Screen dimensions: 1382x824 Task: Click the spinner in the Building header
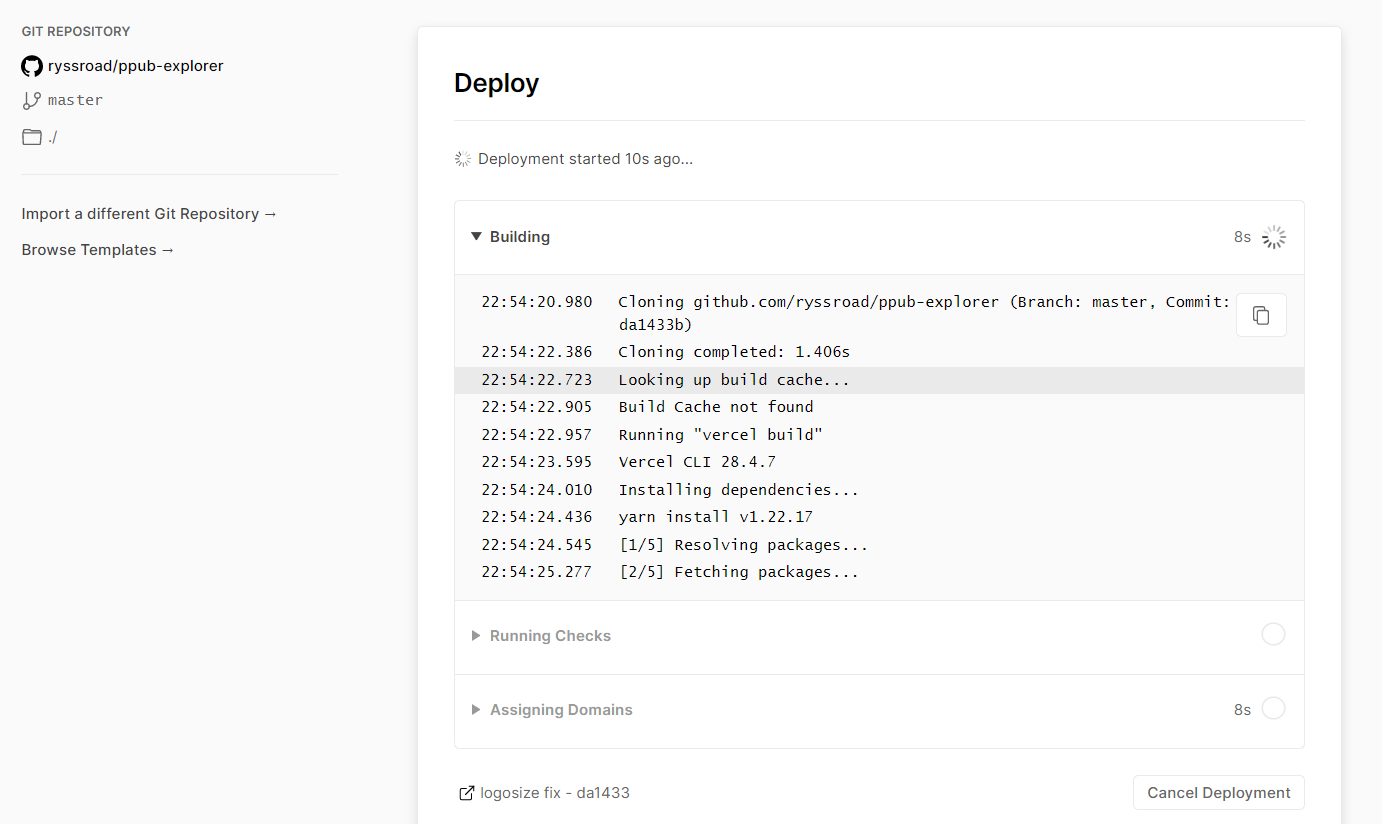pos(1273,237)
